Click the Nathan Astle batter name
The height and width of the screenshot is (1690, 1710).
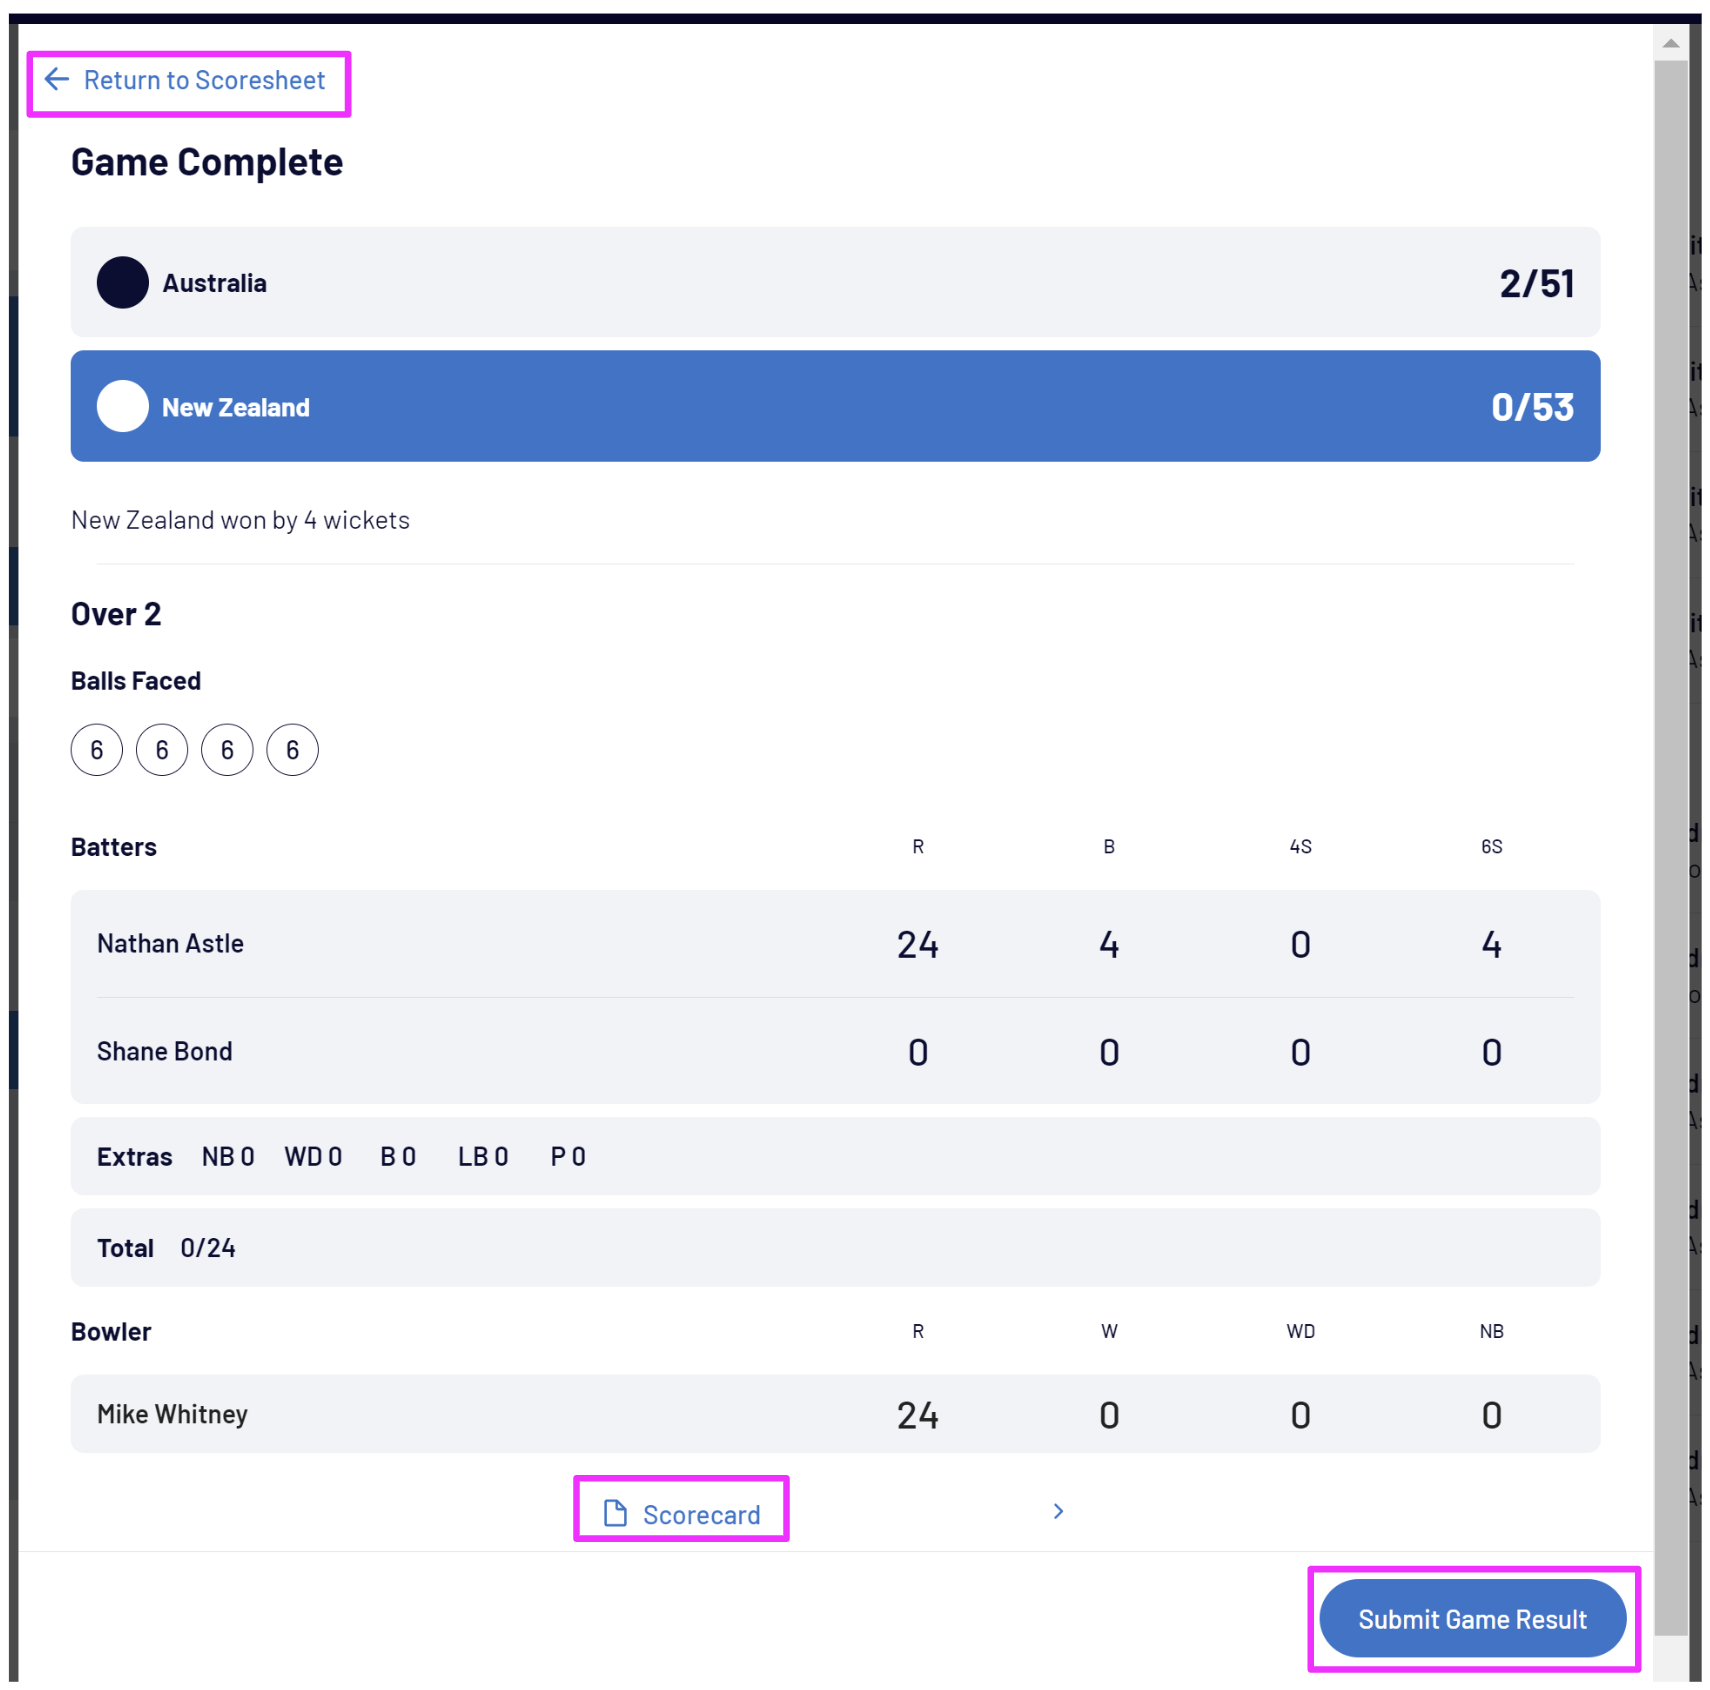pyautogui.click(x=170, y=944)
